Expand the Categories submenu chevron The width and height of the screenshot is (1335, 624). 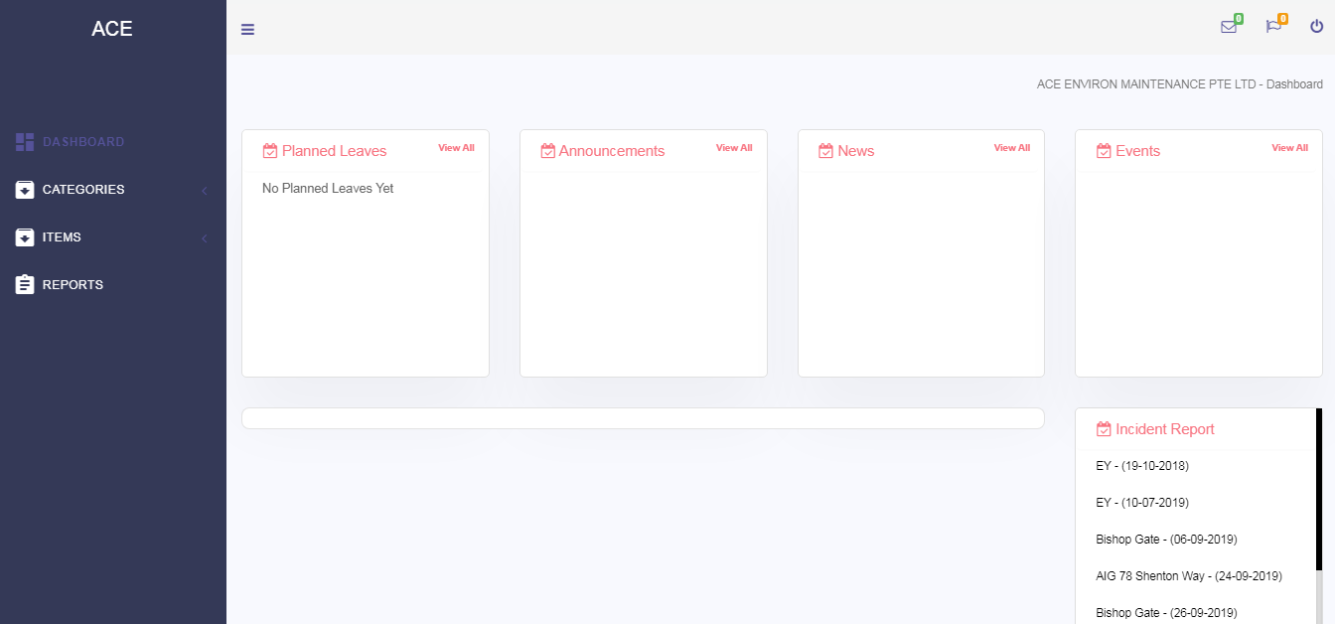click(204, 190)
